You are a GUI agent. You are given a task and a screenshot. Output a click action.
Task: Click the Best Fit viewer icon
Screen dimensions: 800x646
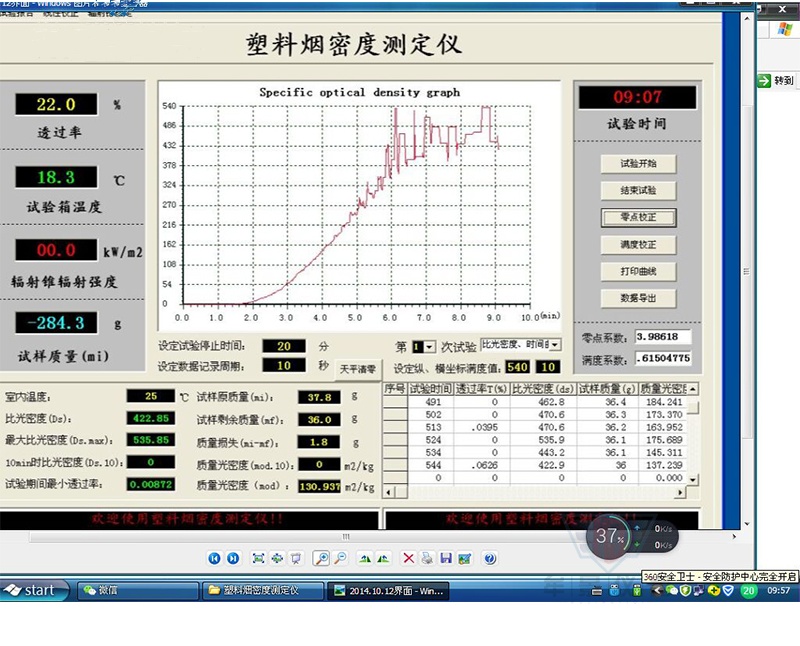[x=259, y=558]
